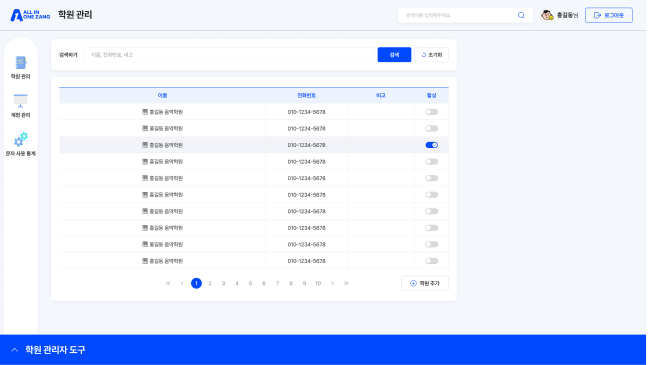Enable the 활성 toggle in the second row
The width and height of the screenshot is (649, 365).
[431, 128]
